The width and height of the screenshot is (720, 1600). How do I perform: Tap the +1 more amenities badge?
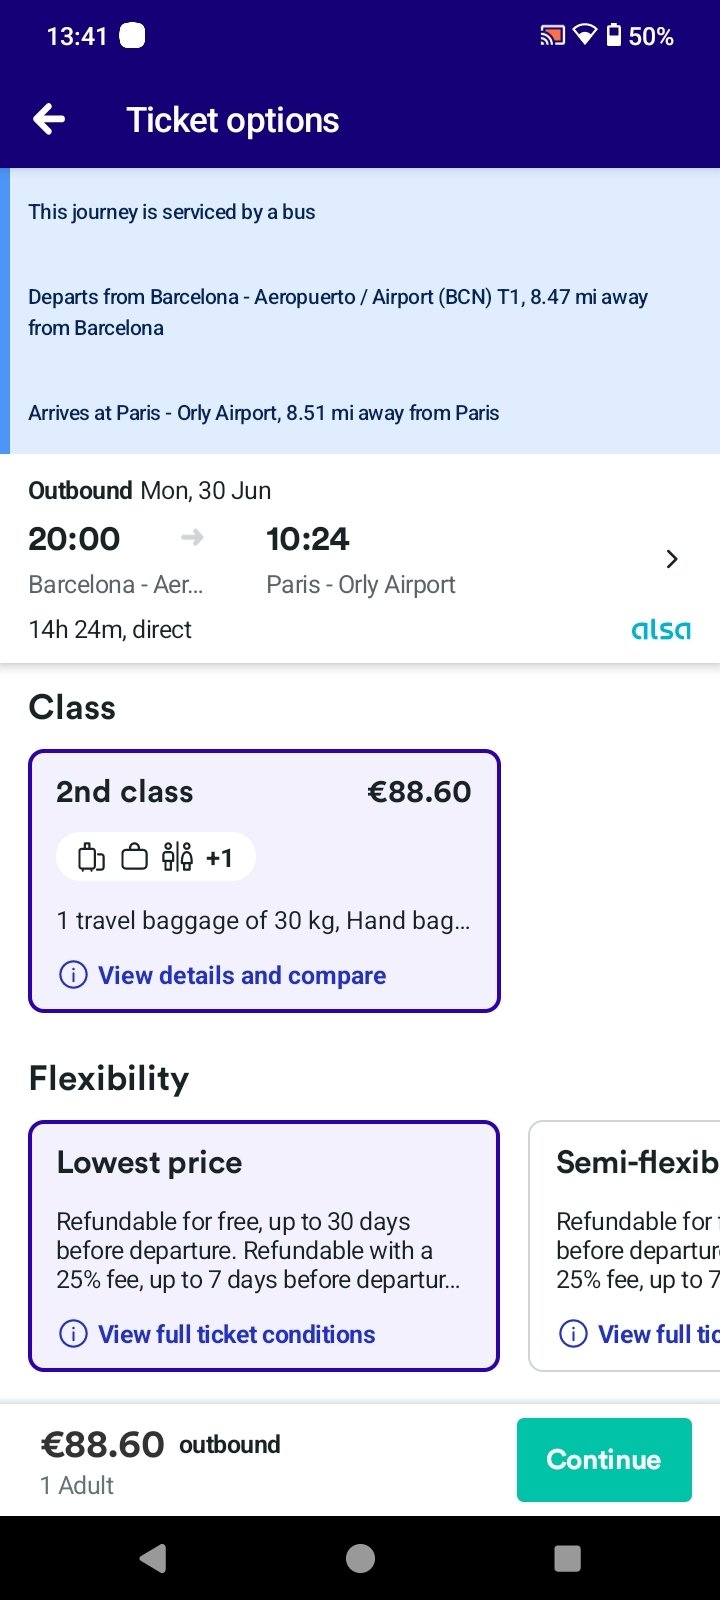pos(219,858)
